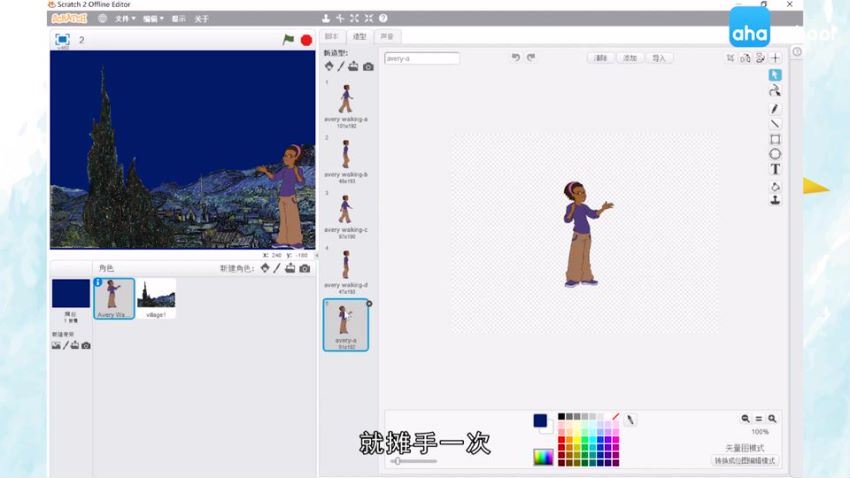Pick the eyedropper color tool
This screenshot has height=478, width=850.
point(630,419)
